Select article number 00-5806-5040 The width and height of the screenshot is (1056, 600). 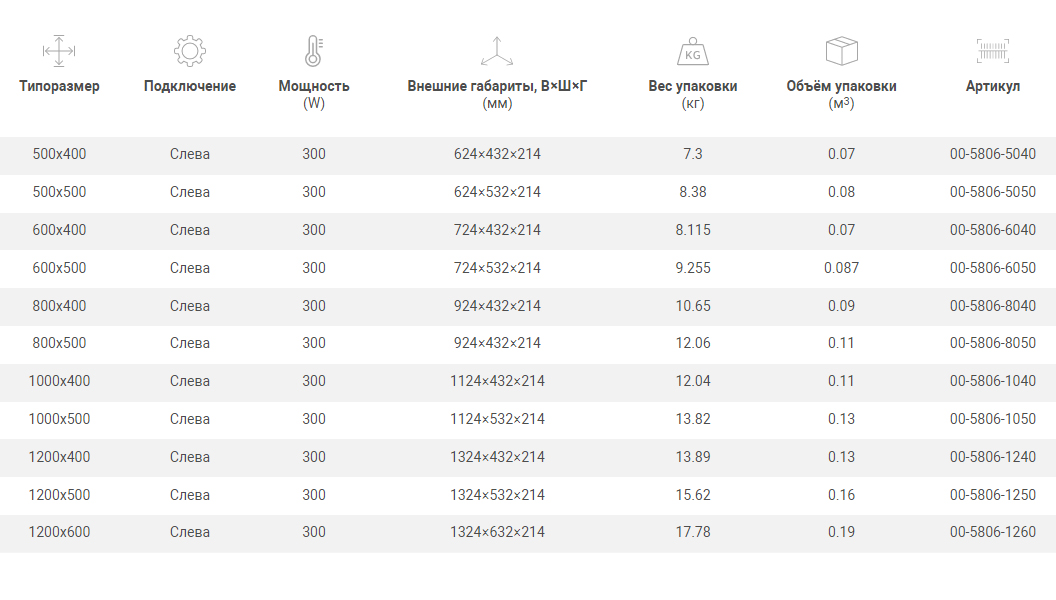[x=992, y=154]
